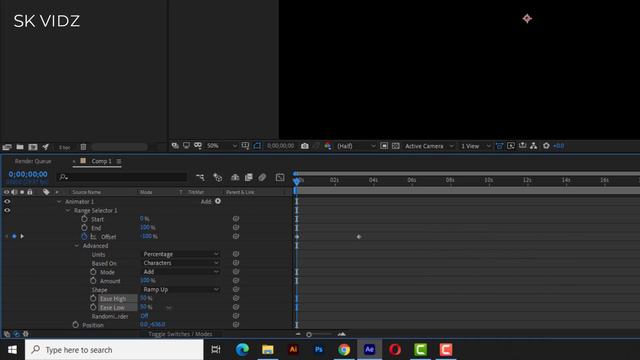The width and height of the screenshot is (640, 360).
Task: Create a new folder in Project panel
Action: (20, 147)
